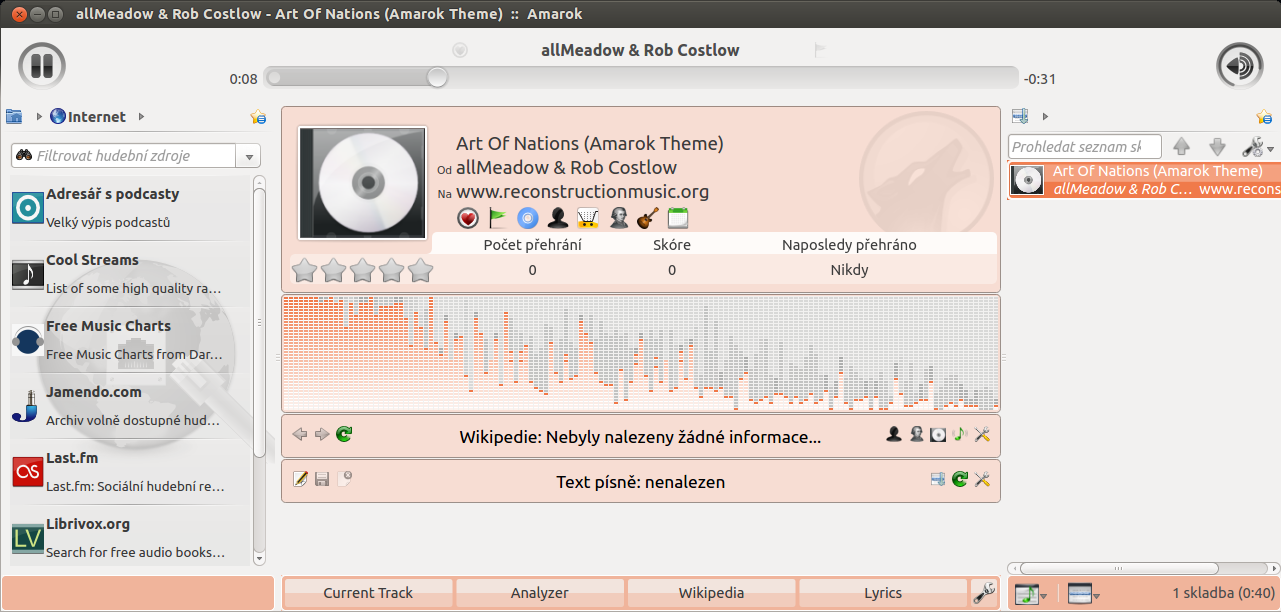Show Wikipedia composer page icon
Viewport: 1281px width, 612px height.
[x=916, y=434]
